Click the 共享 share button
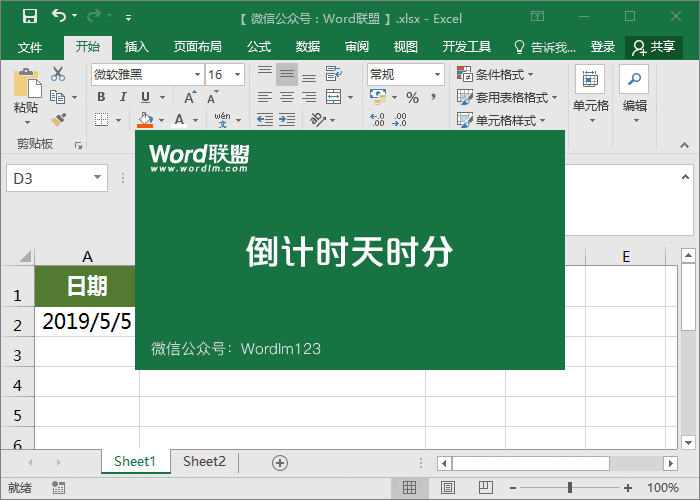 [x=654, y=47]
